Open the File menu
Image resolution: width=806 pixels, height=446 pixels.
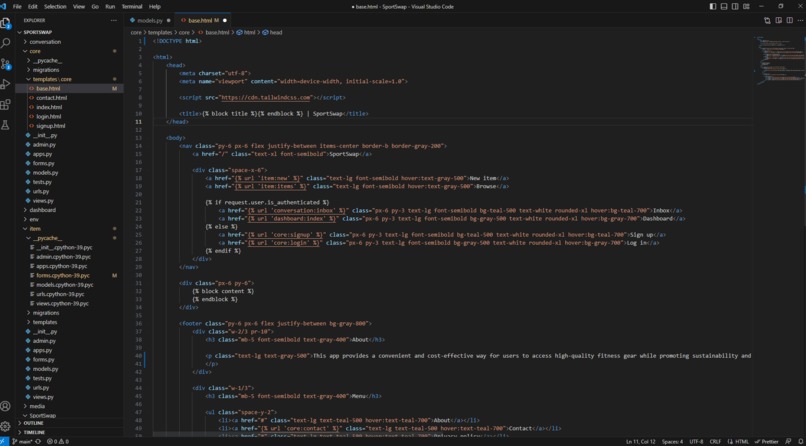coord(17,7)
